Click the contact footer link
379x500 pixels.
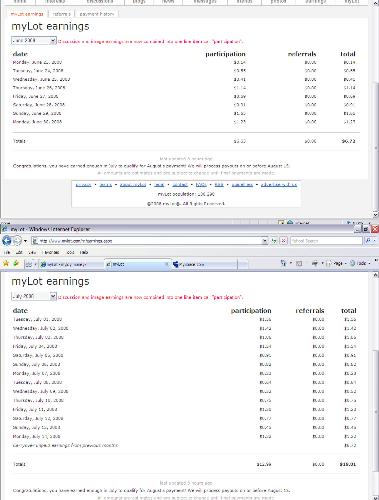pos(180,185)
